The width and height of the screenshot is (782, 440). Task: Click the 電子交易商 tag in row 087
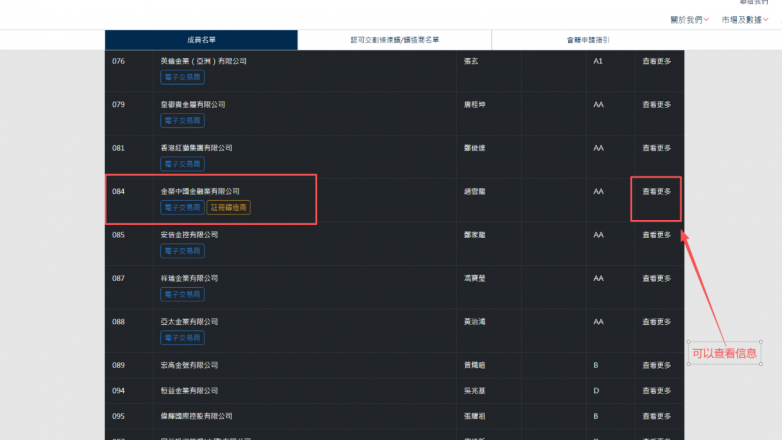pyautogui.click(x=182, y=294)
